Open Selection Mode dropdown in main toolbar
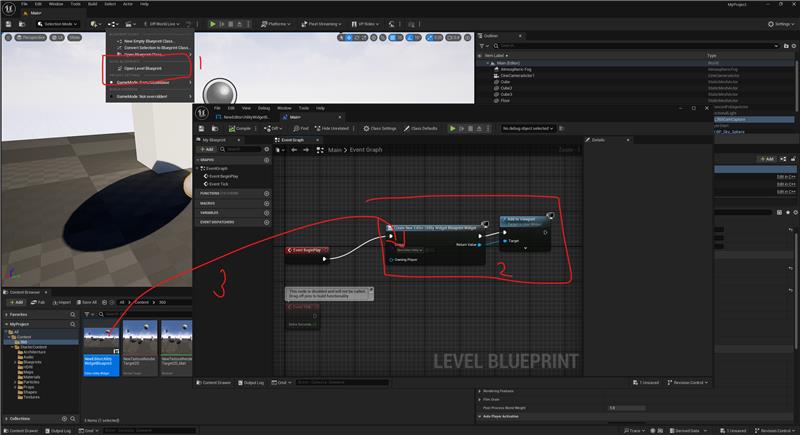Viewport: 800px width, 435px height. coord(58,24)
